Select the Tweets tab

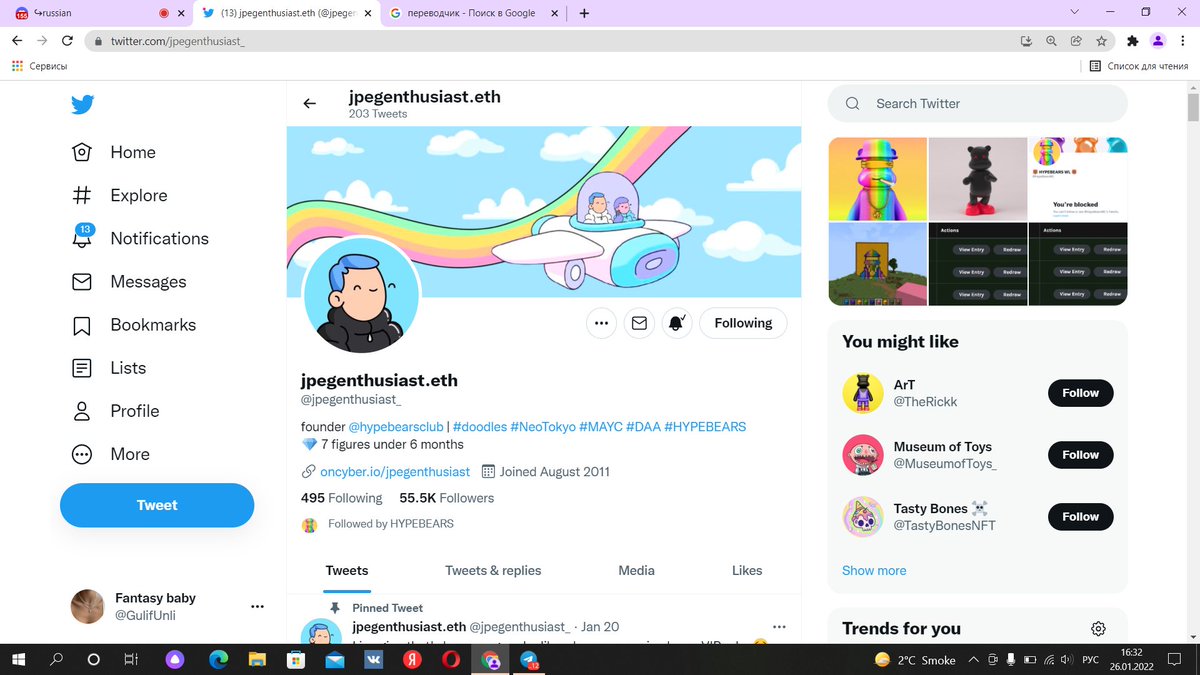coord(347,570)
